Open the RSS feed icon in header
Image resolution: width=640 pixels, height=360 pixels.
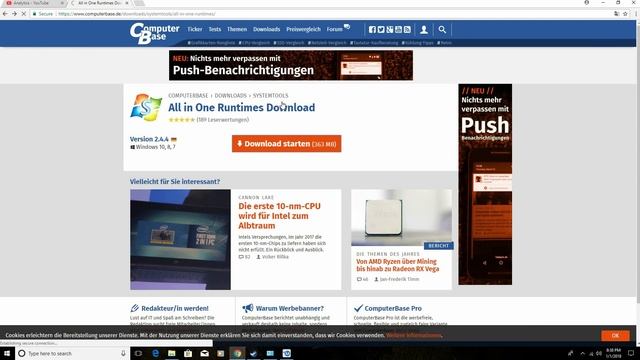pos(407,29)
